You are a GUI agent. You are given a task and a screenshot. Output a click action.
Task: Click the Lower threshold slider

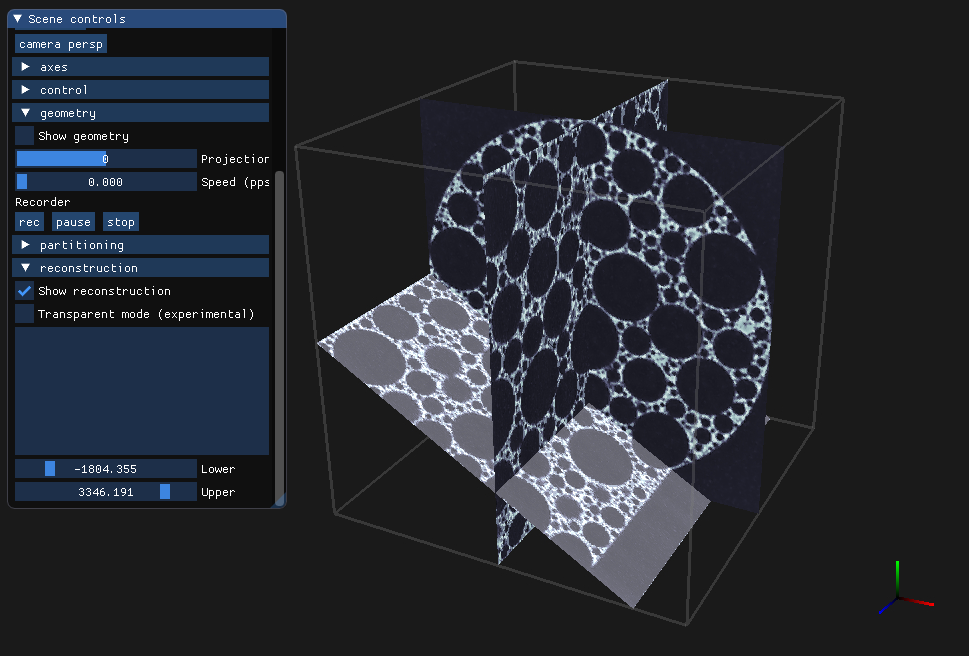click(105, 469)
